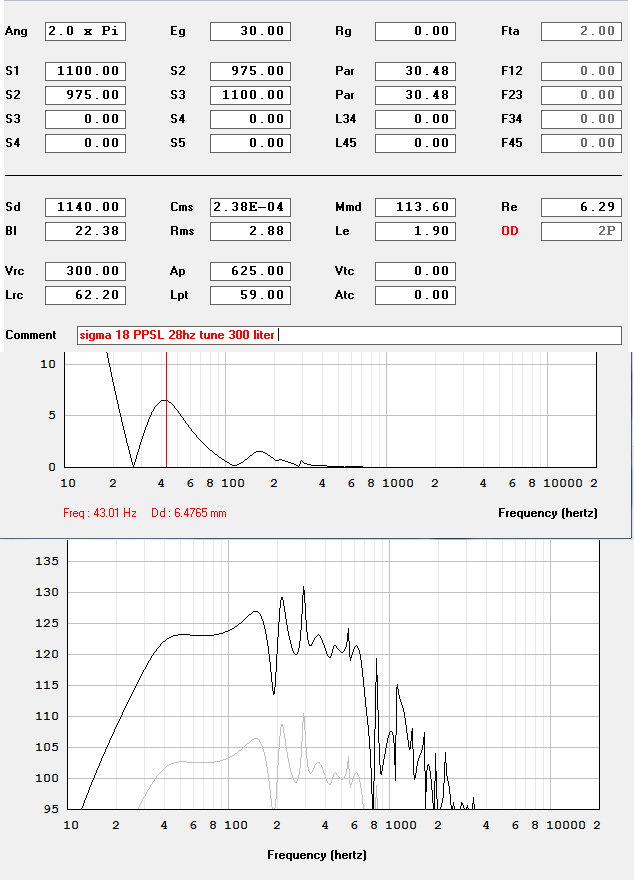Focus the Rg input field
The width and height of the screenshot is (634, 880).
tap(415, 31)
